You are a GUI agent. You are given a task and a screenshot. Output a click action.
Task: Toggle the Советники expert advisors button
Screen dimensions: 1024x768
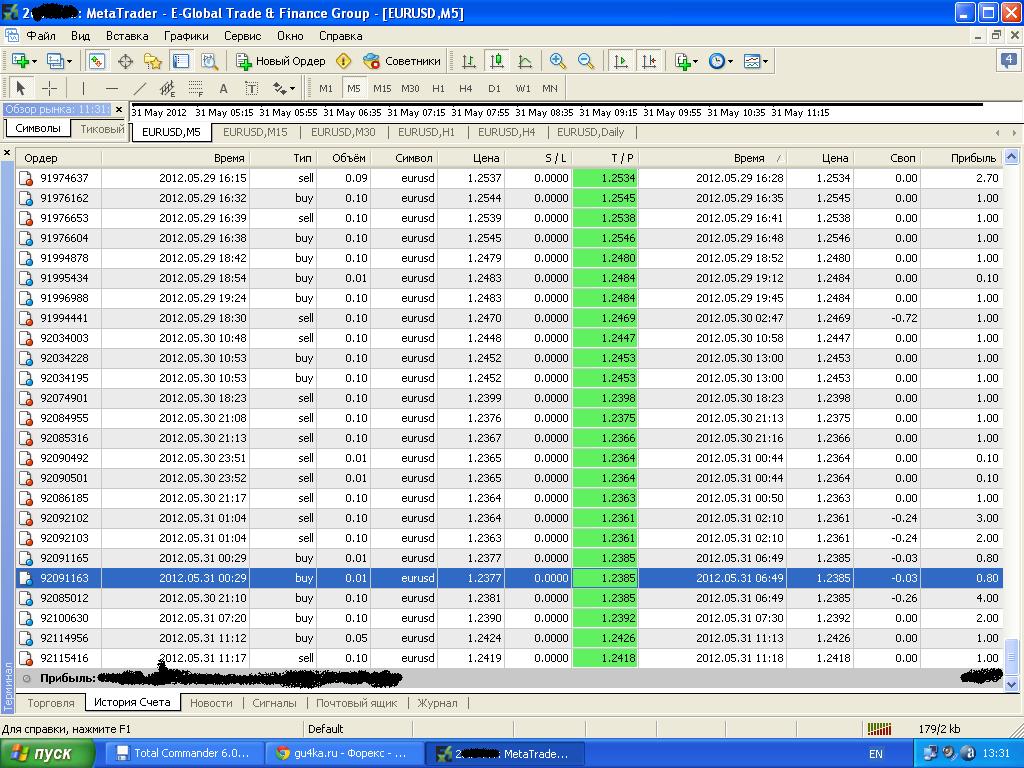(402, 61)
